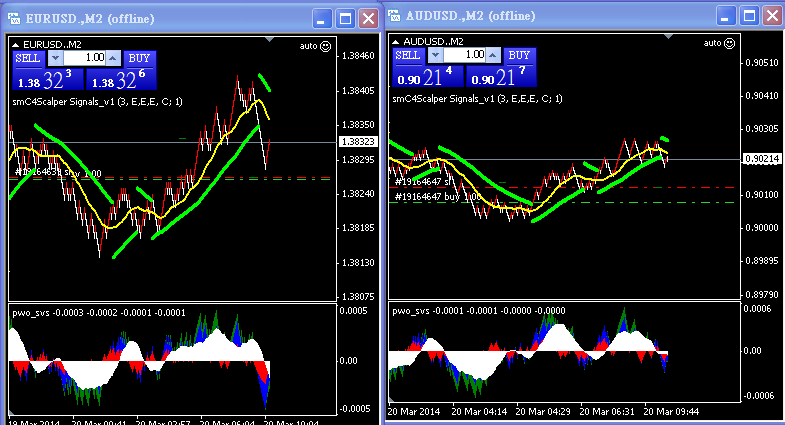Screen dimensions: 785x425
Task: Select smC4Scalper Signals_v1 label in EURUSD chart
Action: (98, 102)
